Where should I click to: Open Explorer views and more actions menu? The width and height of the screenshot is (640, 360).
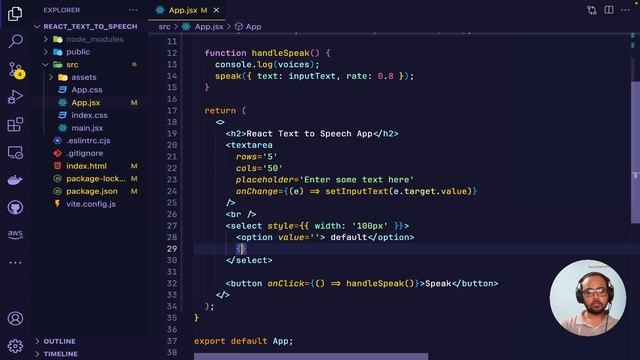point(133,10)
